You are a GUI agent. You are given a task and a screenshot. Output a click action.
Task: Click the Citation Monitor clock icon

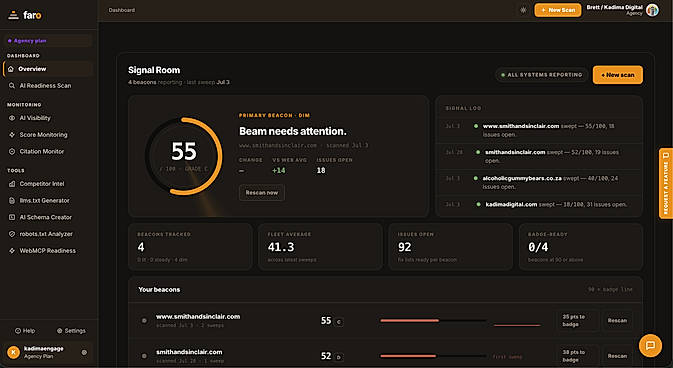point(12,151)
